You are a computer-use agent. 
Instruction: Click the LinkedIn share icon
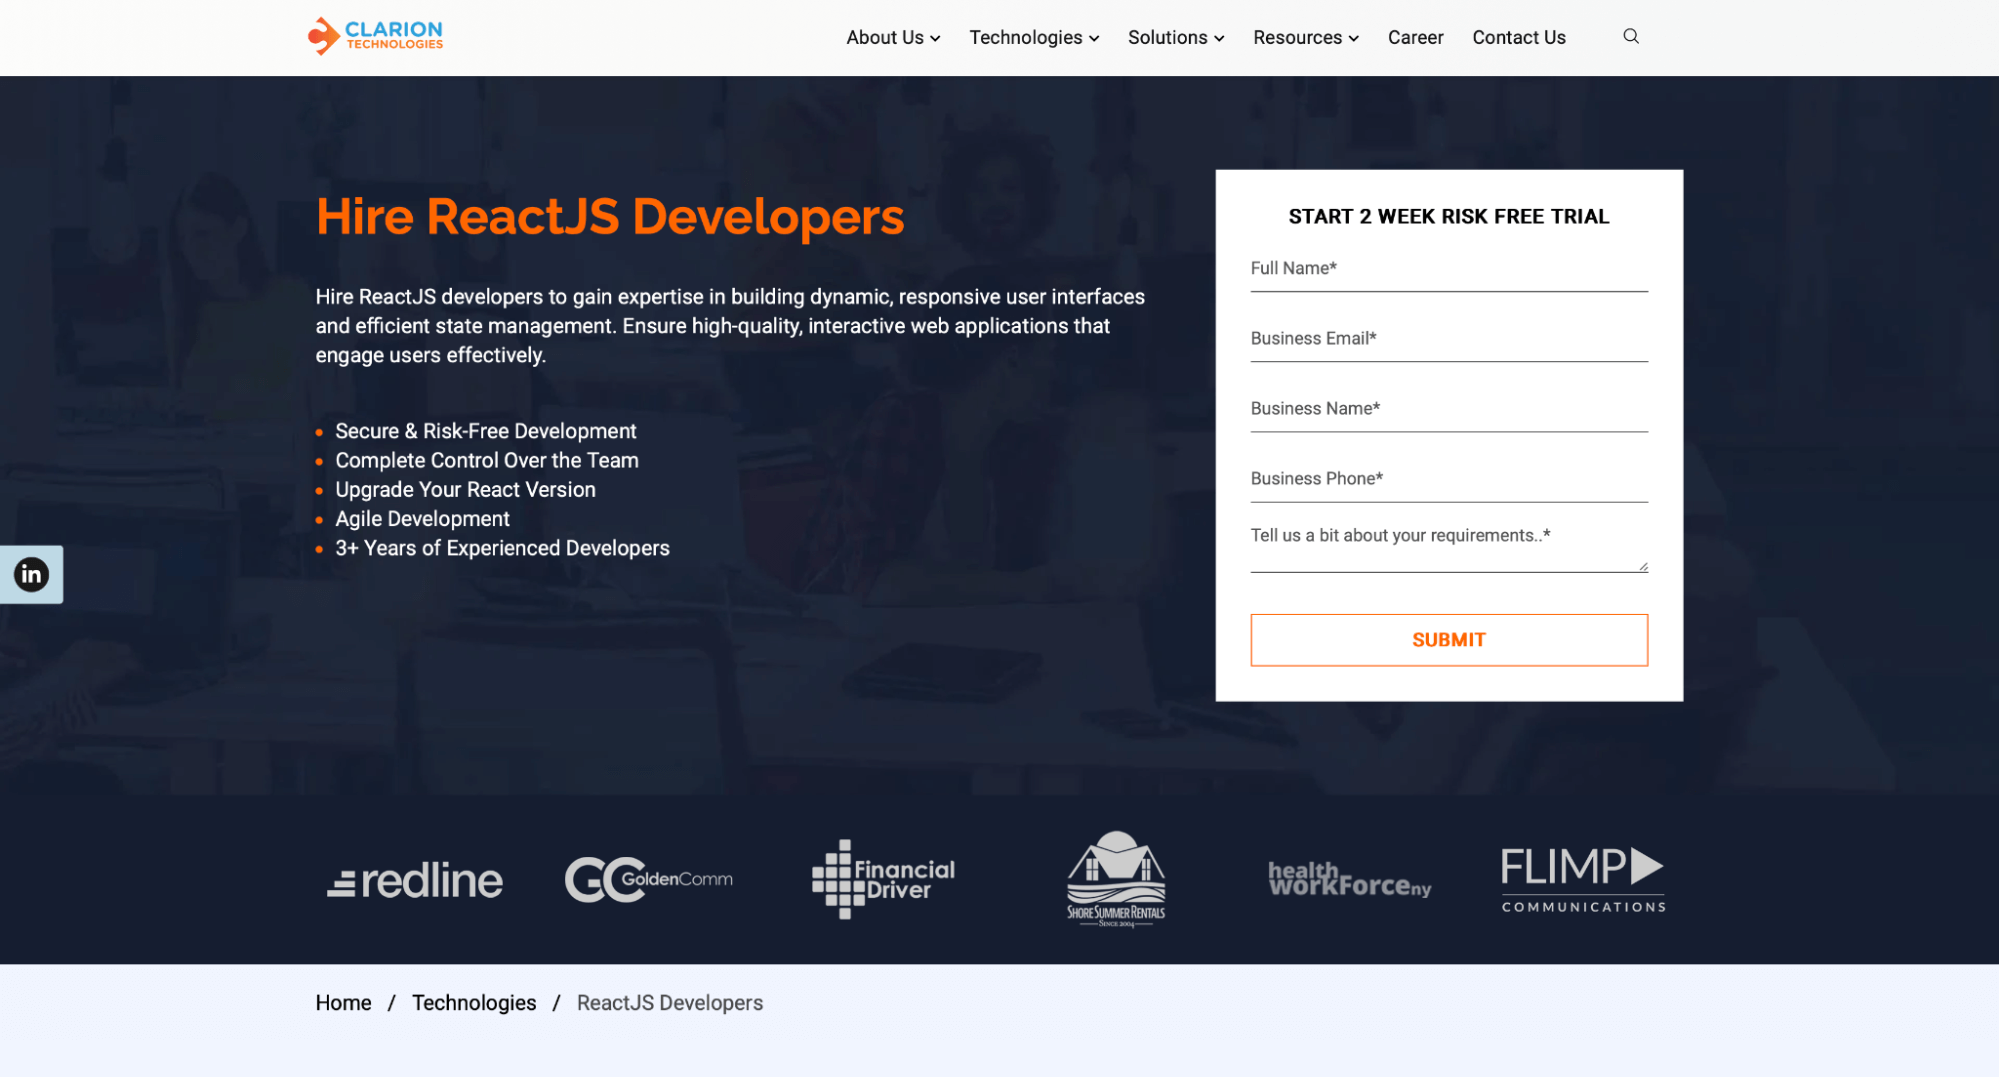coord(31,574)
